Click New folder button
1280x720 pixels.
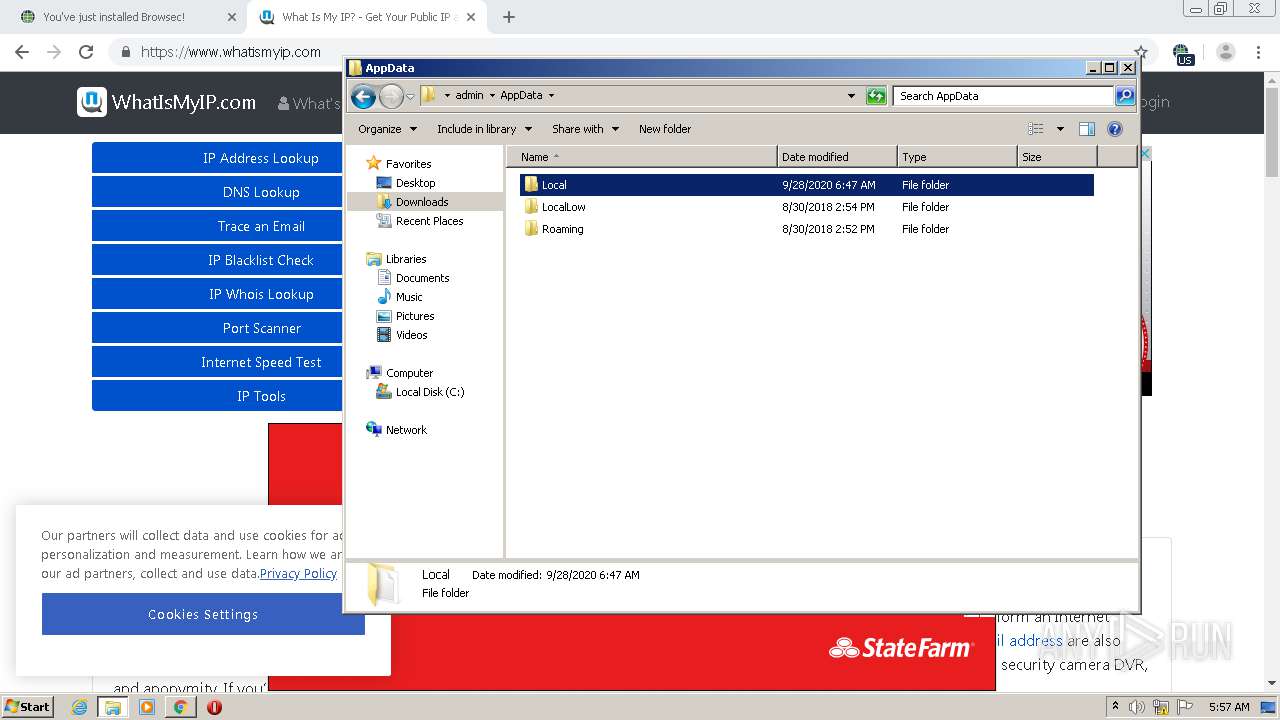[x=665, y=129]
